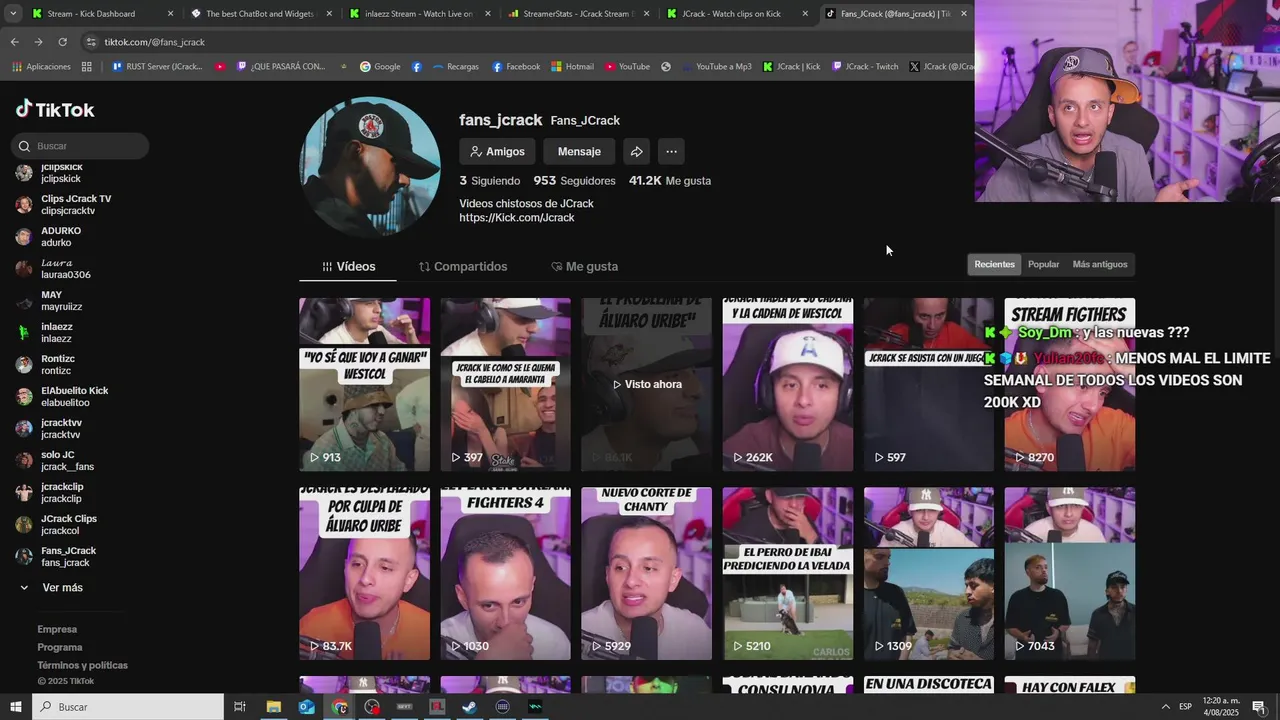This screenshot has width=1280, height=720.
Task: Open Outlook from the taskbar
Action: [x=306, y=707]
